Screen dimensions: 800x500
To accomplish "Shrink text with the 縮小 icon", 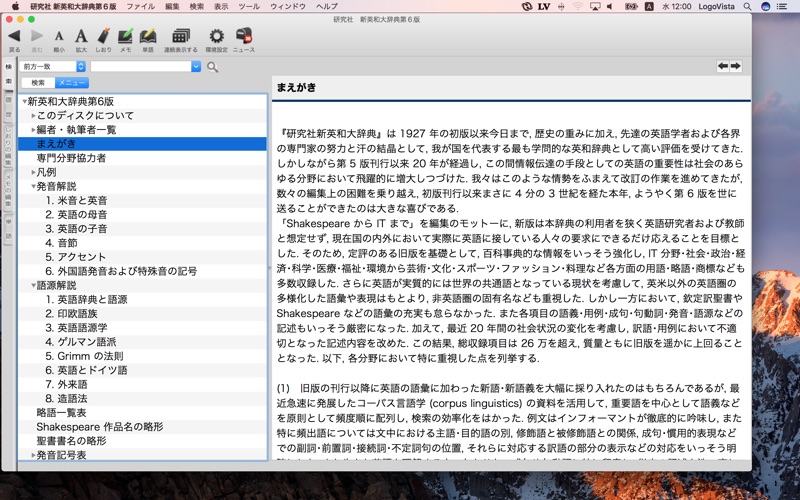I will pos(59,36).
